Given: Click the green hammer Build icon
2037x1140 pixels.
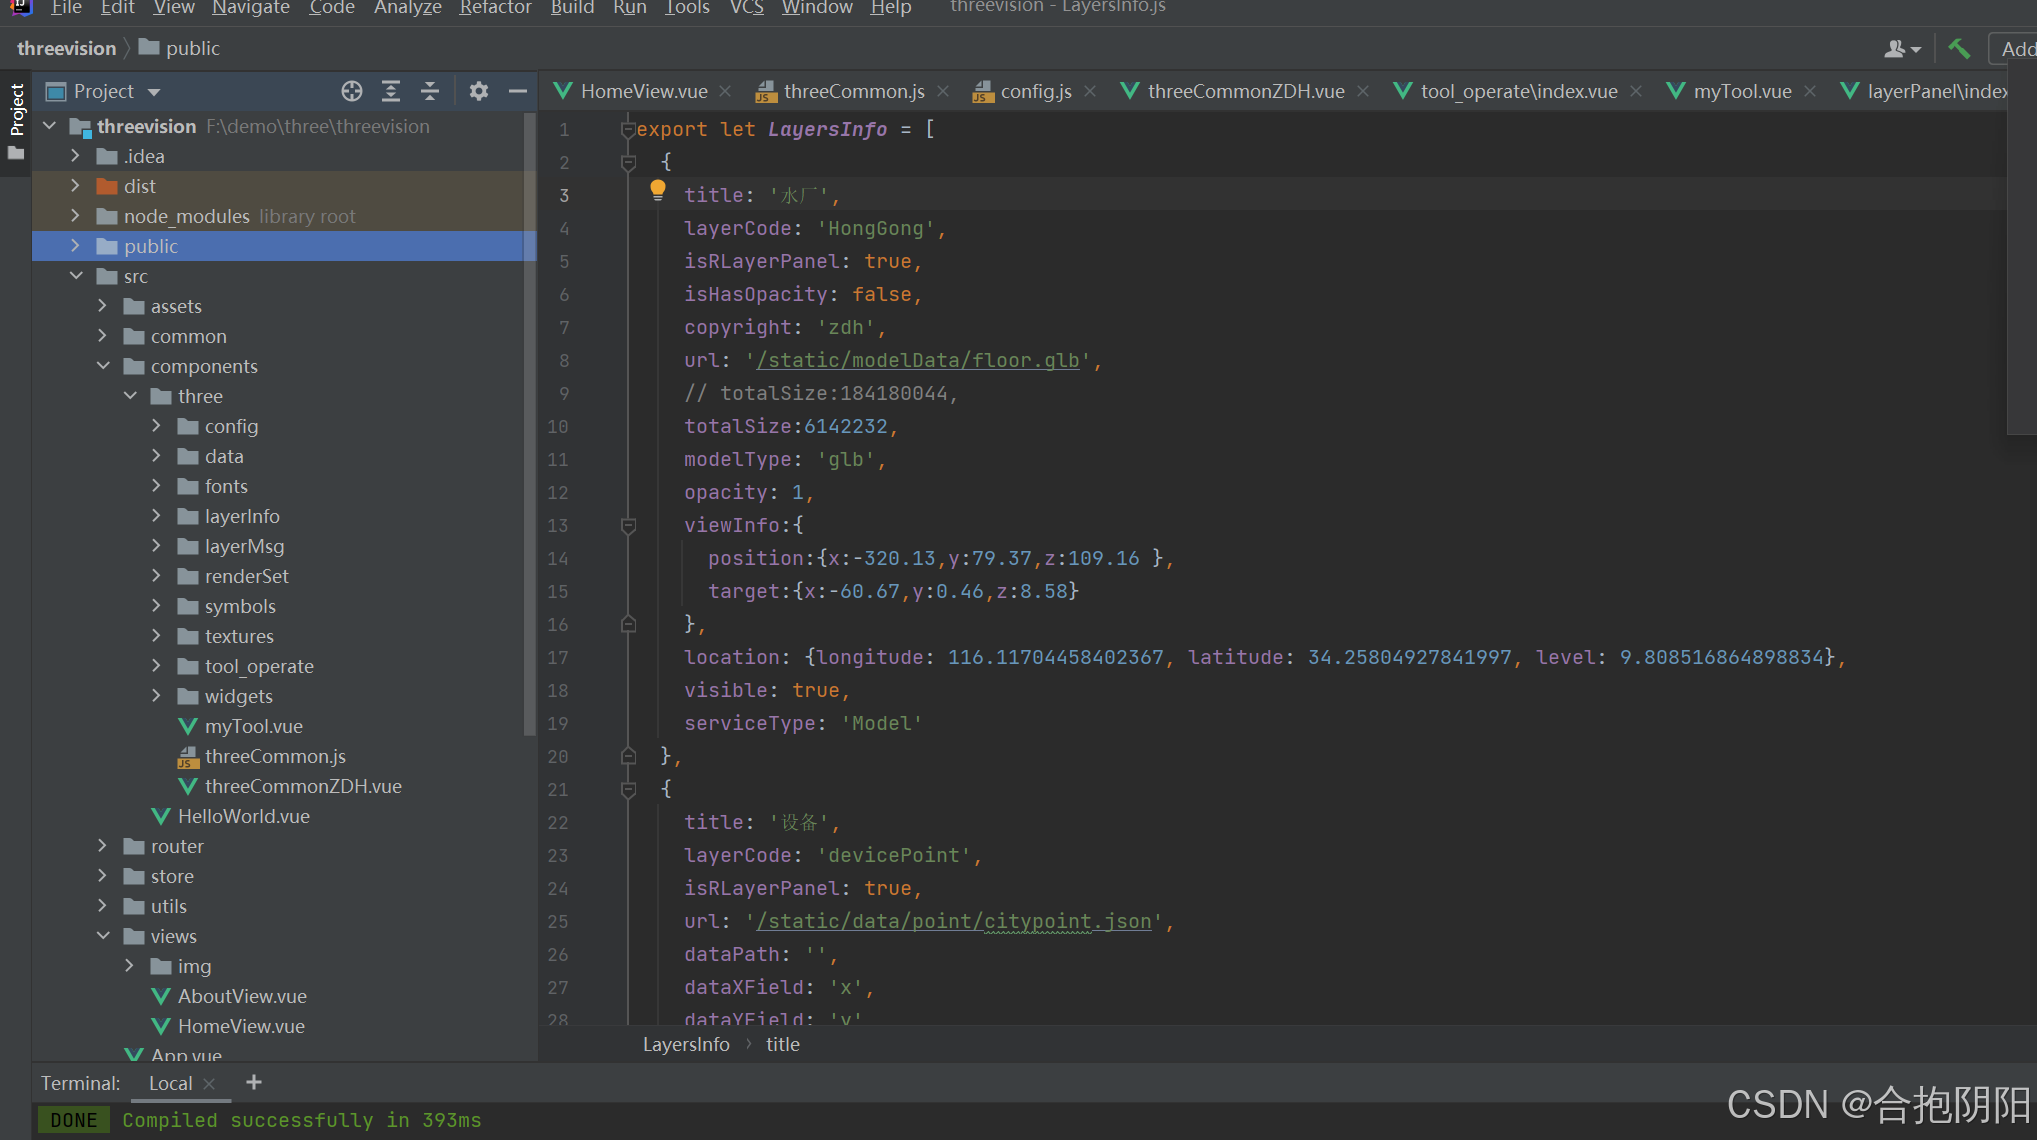Looking at the screenshot, I should coord(1959,48).
